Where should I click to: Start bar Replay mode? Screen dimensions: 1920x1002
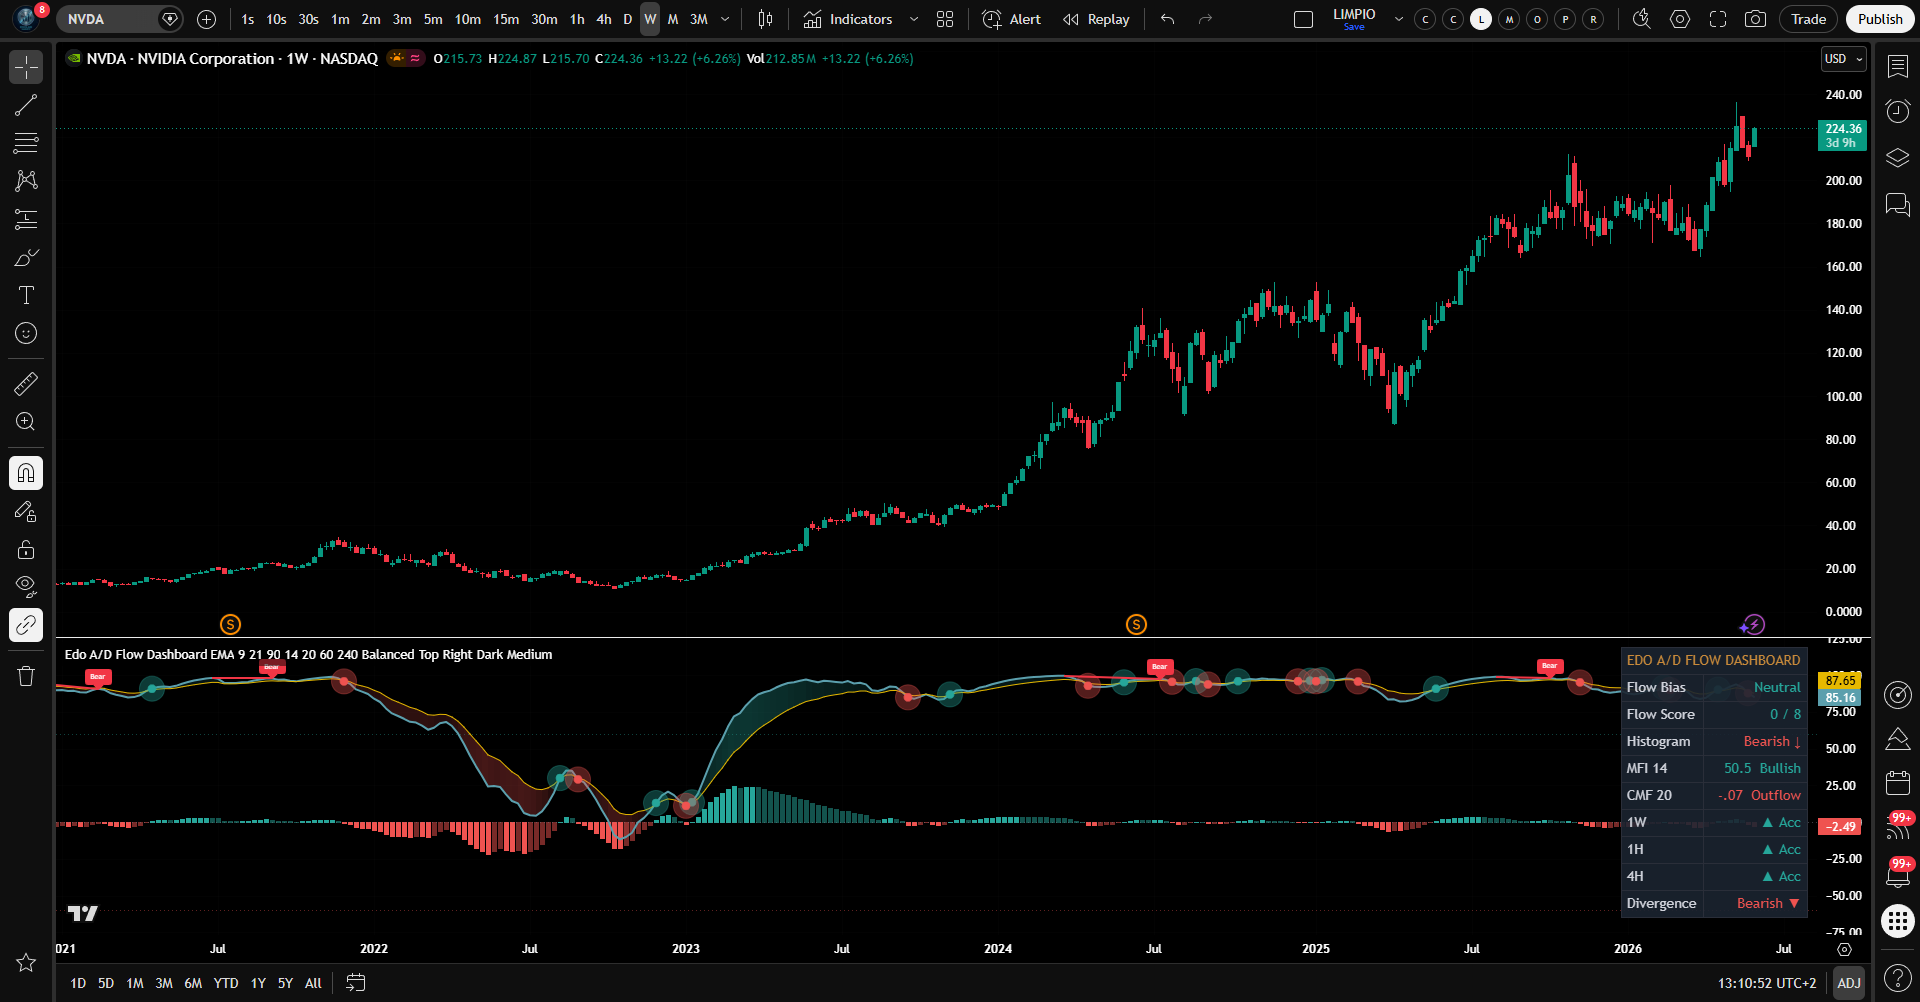[1096, 19]
